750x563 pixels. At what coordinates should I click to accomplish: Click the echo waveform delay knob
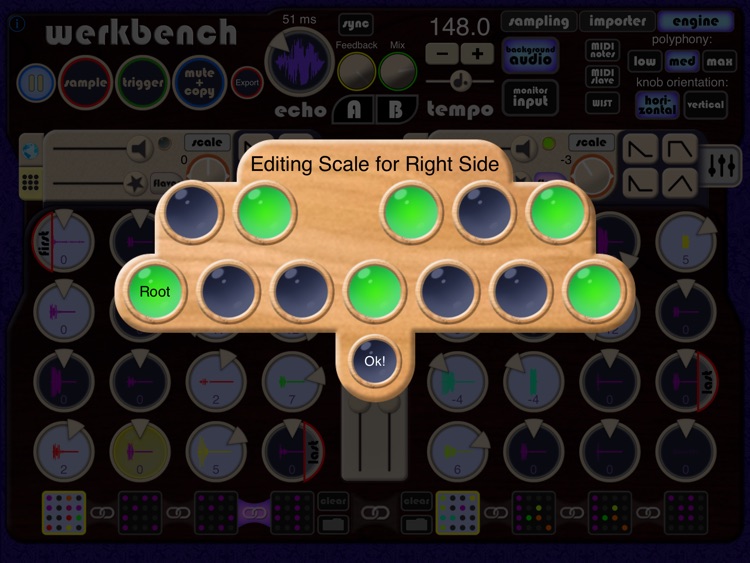tap(299, 61)
